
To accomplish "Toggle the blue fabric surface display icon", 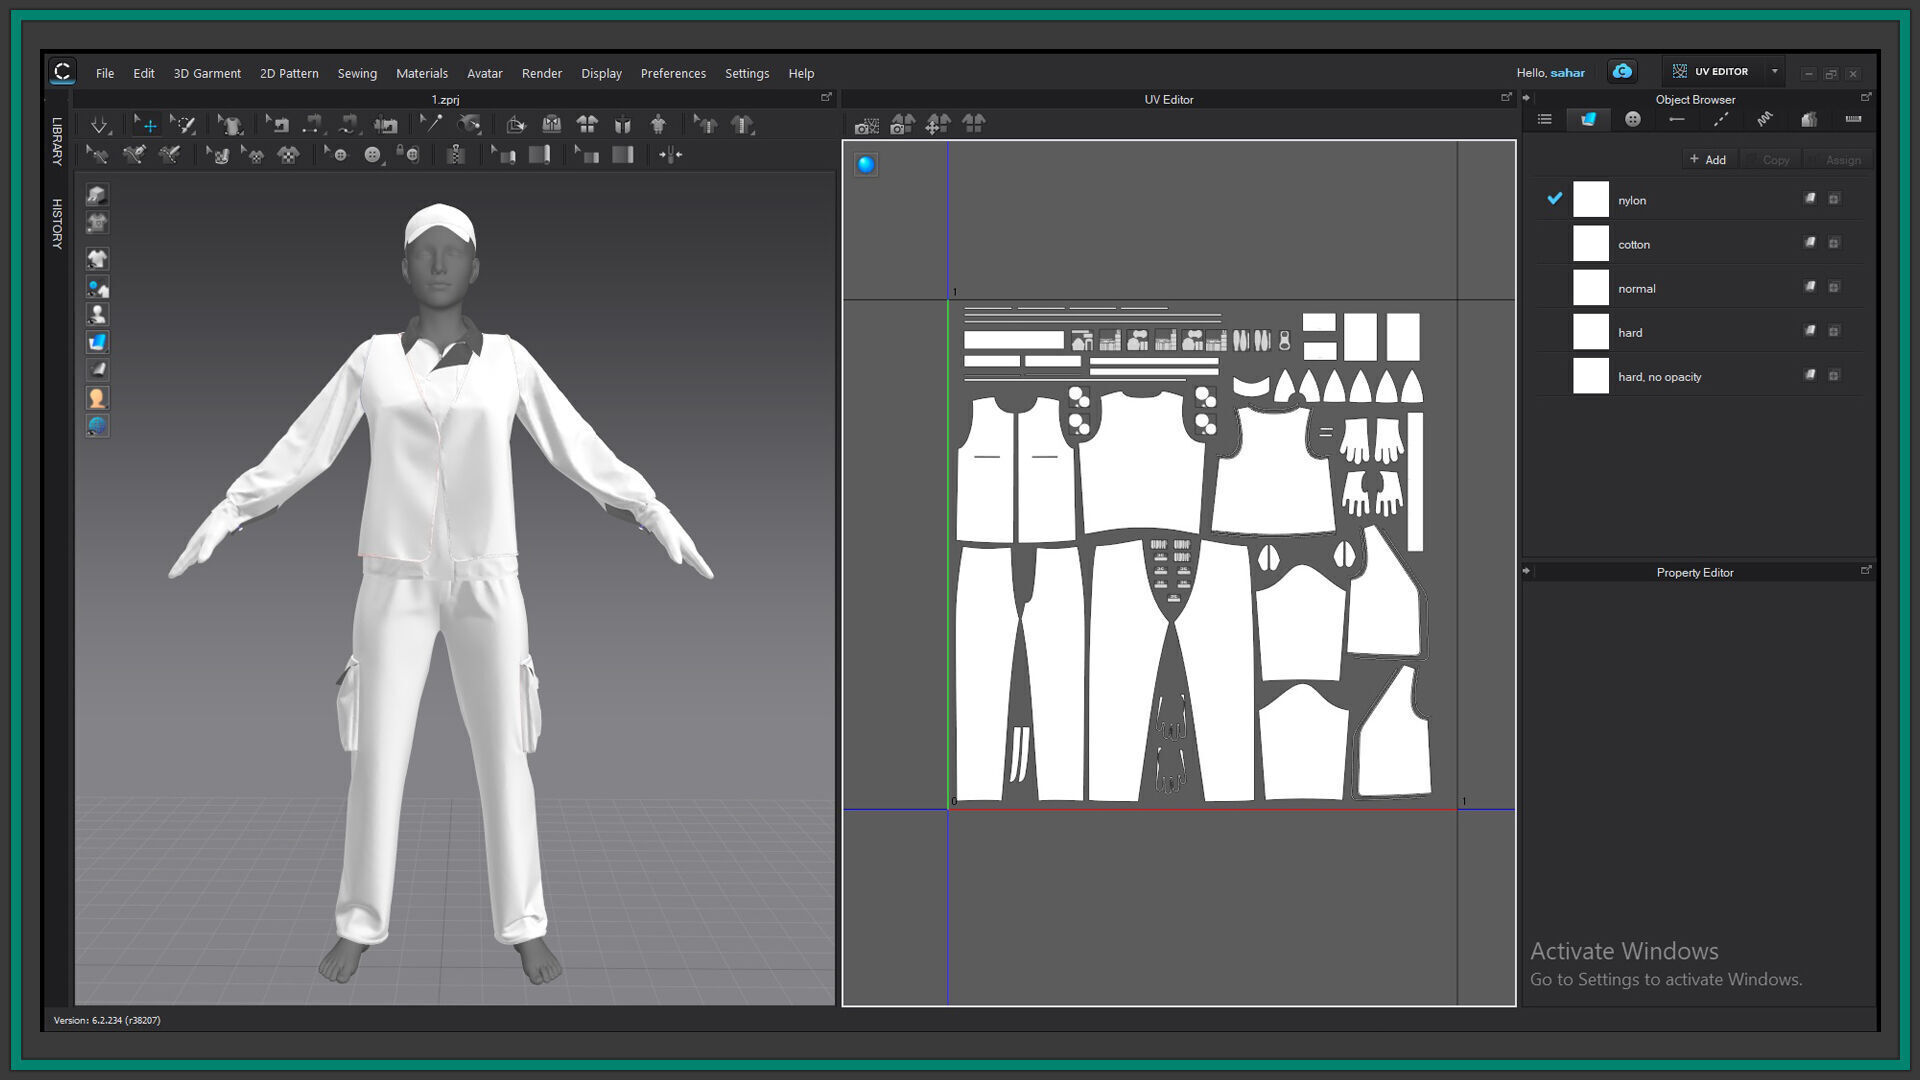I will [97, 342].
